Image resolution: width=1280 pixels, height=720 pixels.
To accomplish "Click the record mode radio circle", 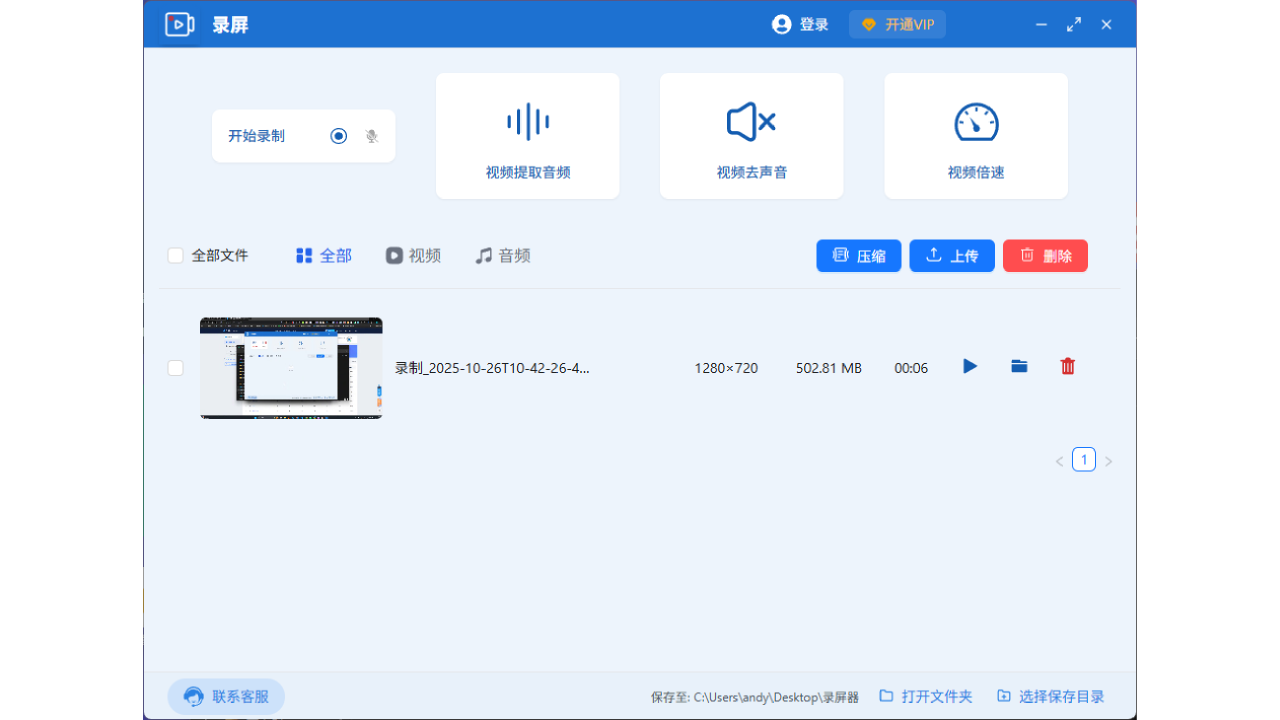I will tap(338, 135).
